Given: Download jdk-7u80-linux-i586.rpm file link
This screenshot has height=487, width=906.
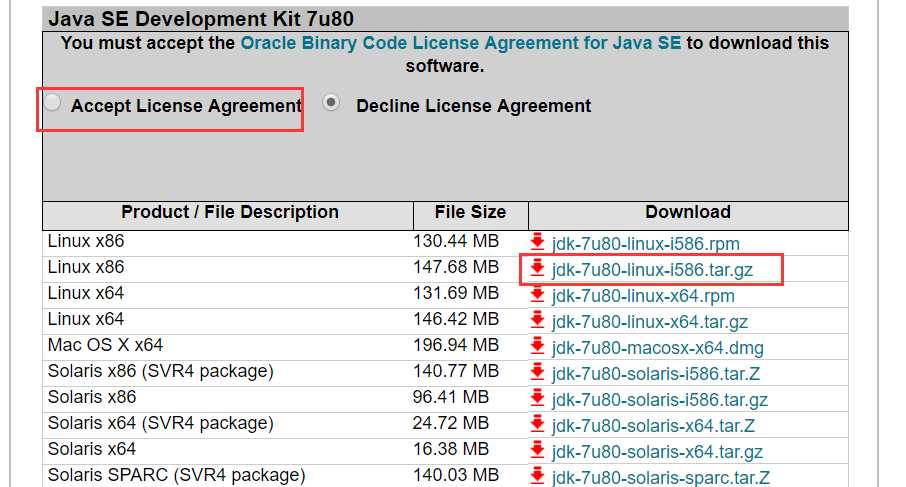Looking at the screenshot, I should 645,244.
